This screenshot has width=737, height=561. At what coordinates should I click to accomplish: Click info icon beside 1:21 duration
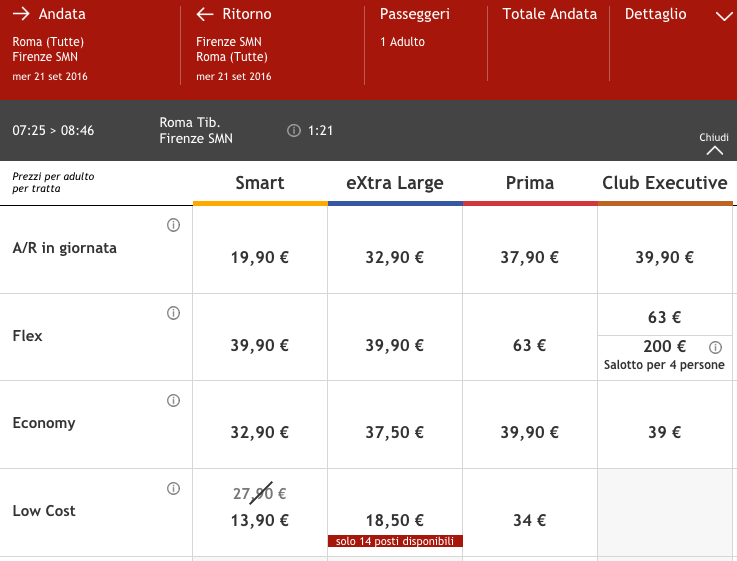click(x=294, y=131)
